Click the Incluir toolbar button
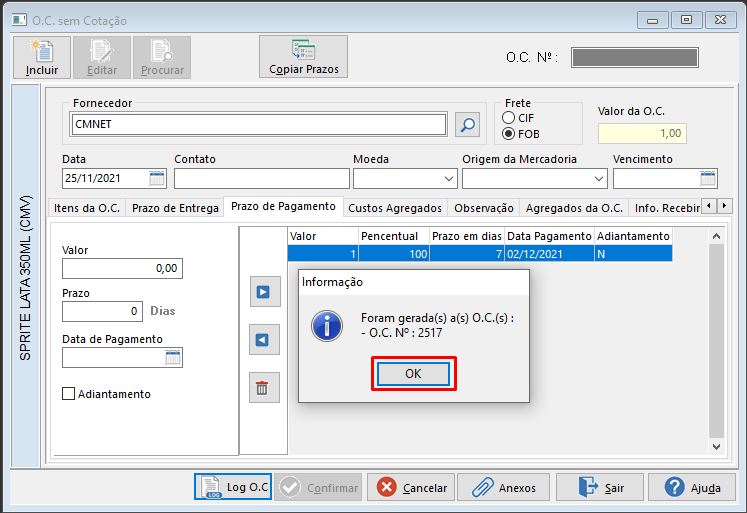This screenshot has height=513, width=747. tap(42, 58)
